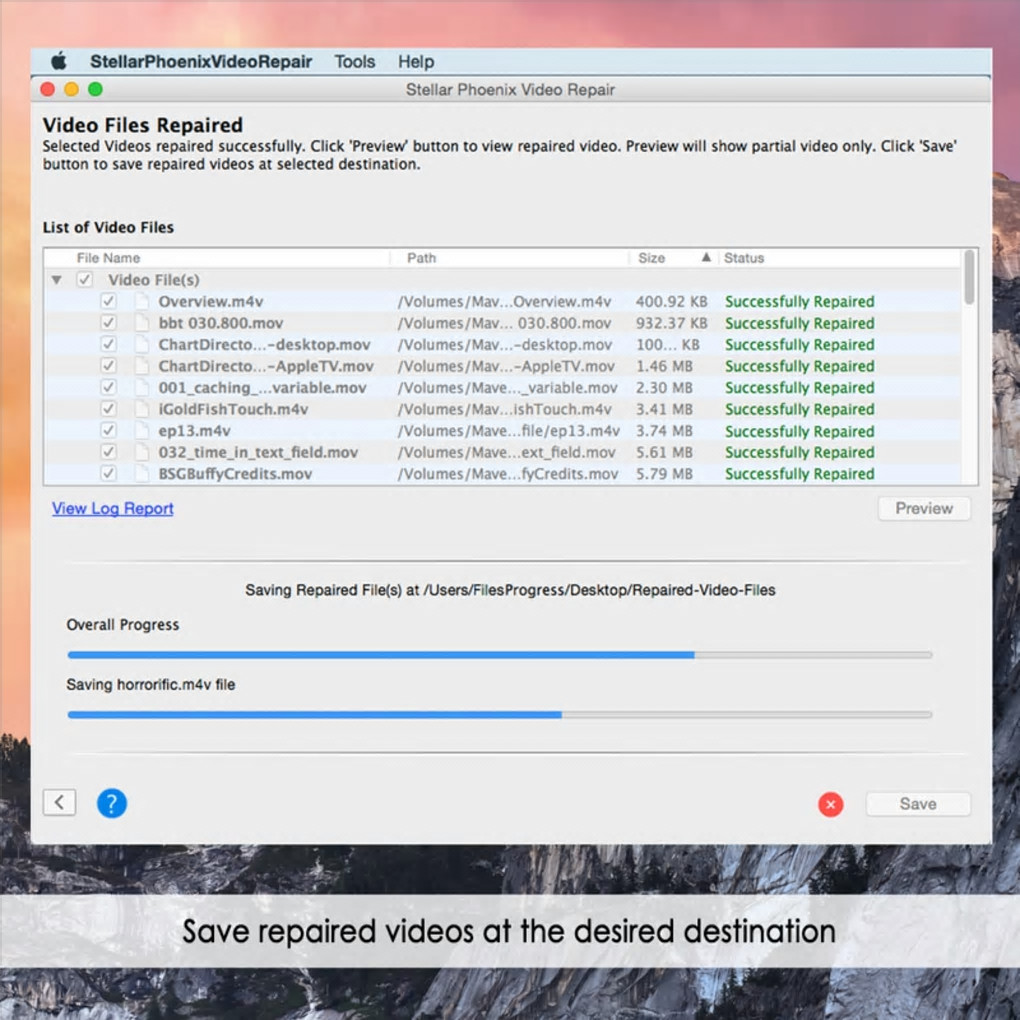Uncheck the 032_time_in_text_field.mov checkbox
This screenshot has height=1020, width=1020.
[x=109, y=451]
